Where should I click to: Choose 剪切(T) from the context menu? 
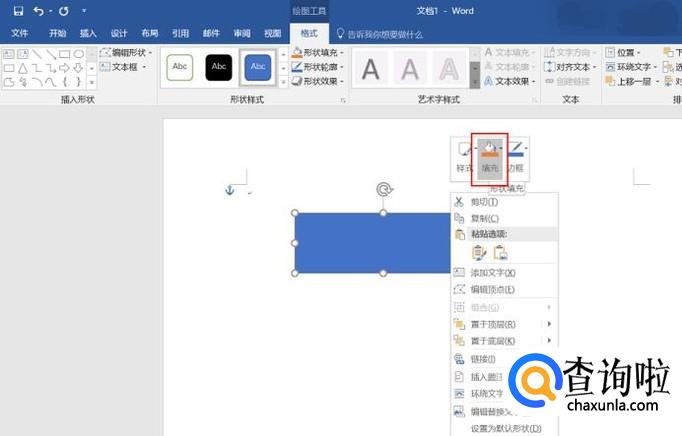[505, 202]
